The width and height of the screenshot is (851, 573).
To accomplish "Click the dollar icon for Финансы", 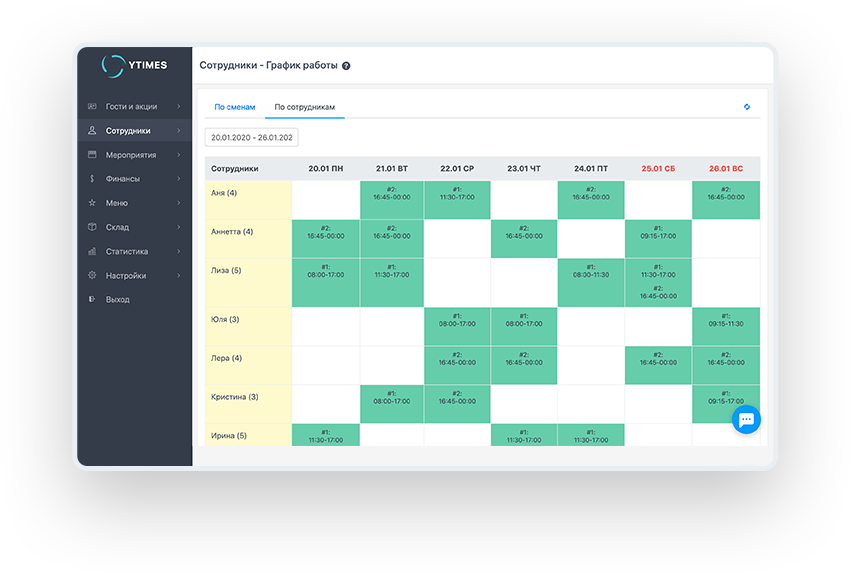I will 92,179.
